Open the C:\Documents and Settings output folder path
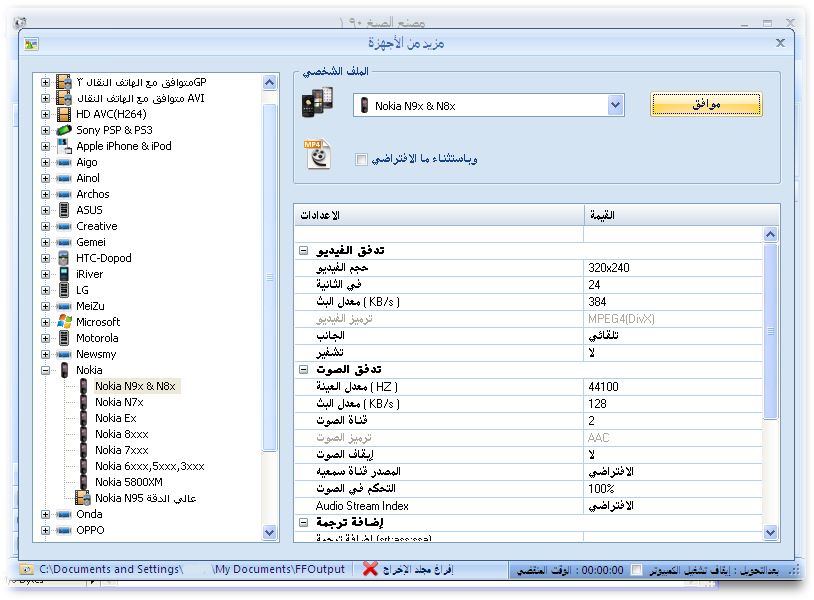The width and height of the screenshot is (814, 600). tap(192, 569)
